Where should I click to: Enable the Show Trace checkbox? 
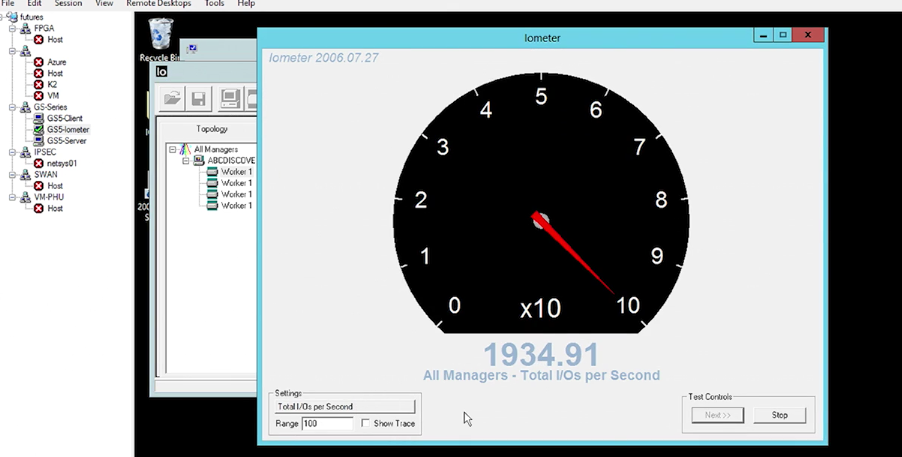[366, 424]
